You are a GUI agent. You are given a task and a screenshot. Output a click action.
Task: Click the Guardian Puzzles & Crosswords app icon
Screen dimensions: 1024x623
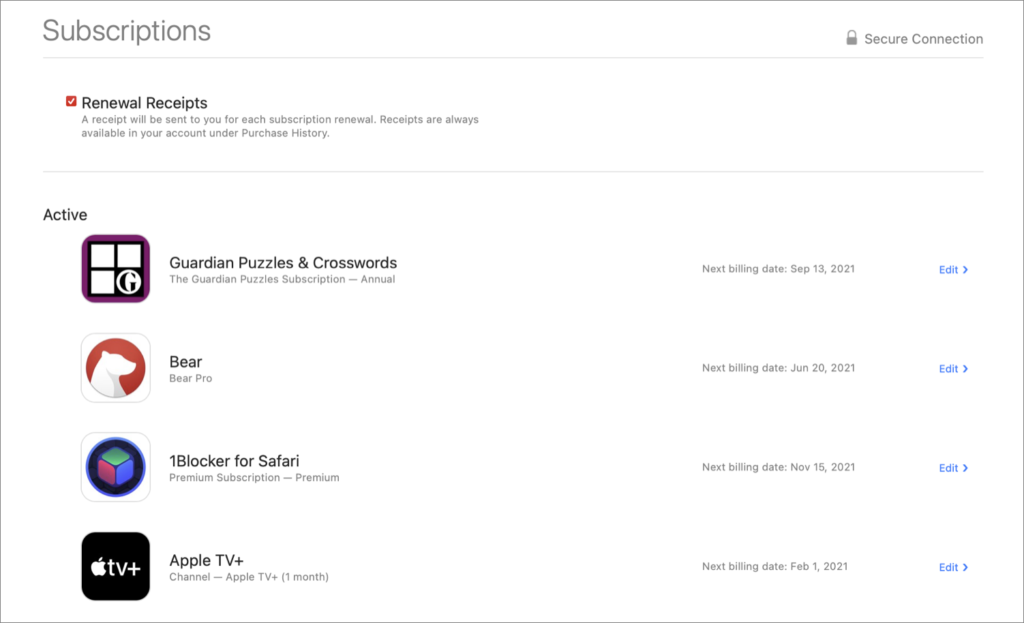coord(115,268)
